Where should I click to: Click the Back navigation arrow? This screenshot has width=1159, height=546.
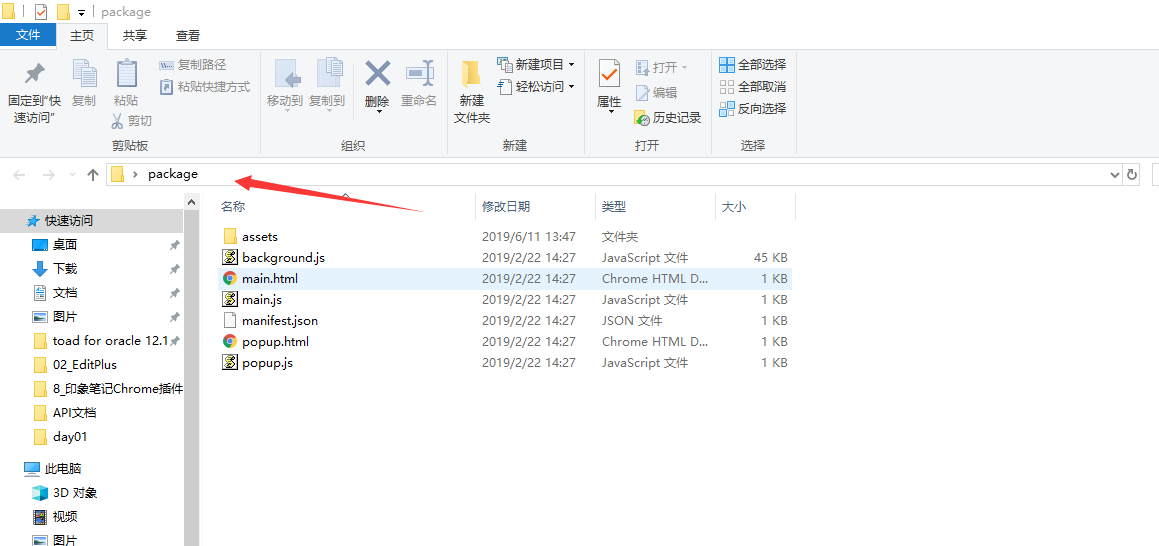point(19,175)
